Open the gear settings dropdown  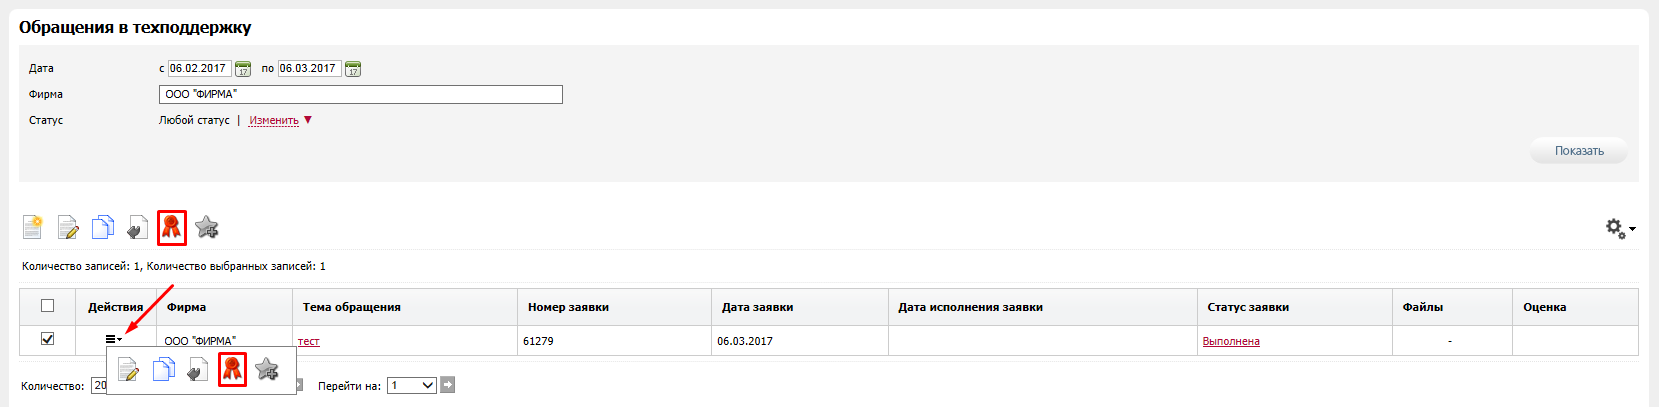click(x=1619, y=229)
